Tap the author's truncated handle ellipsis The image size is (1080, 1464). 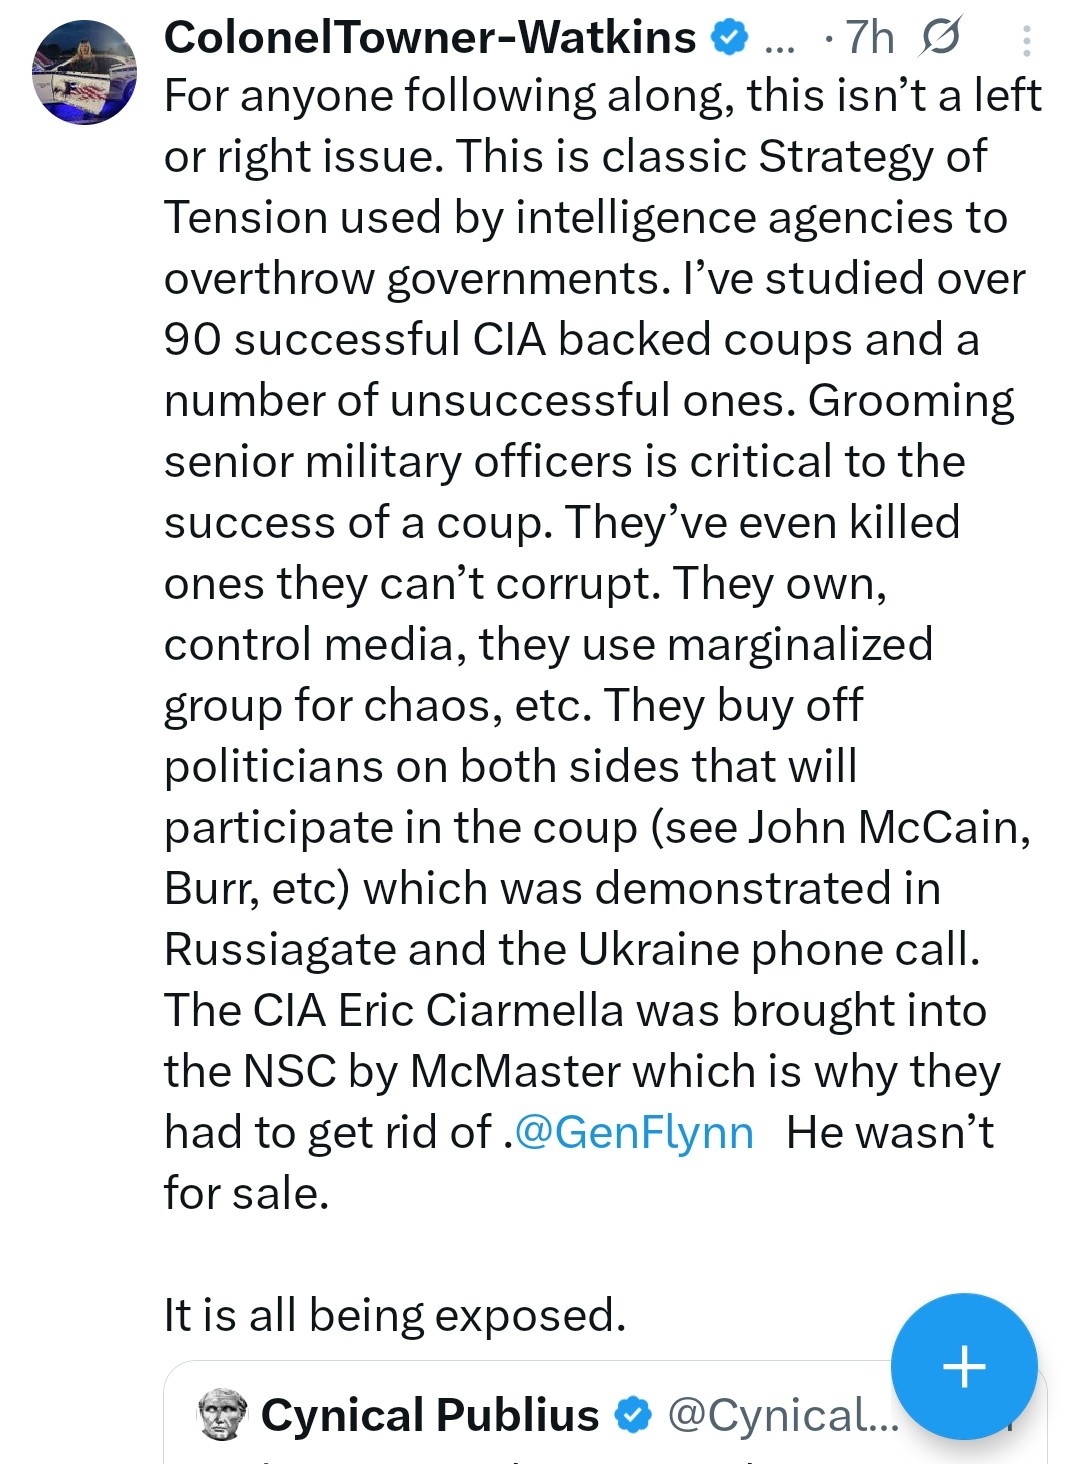coord(779,40)
